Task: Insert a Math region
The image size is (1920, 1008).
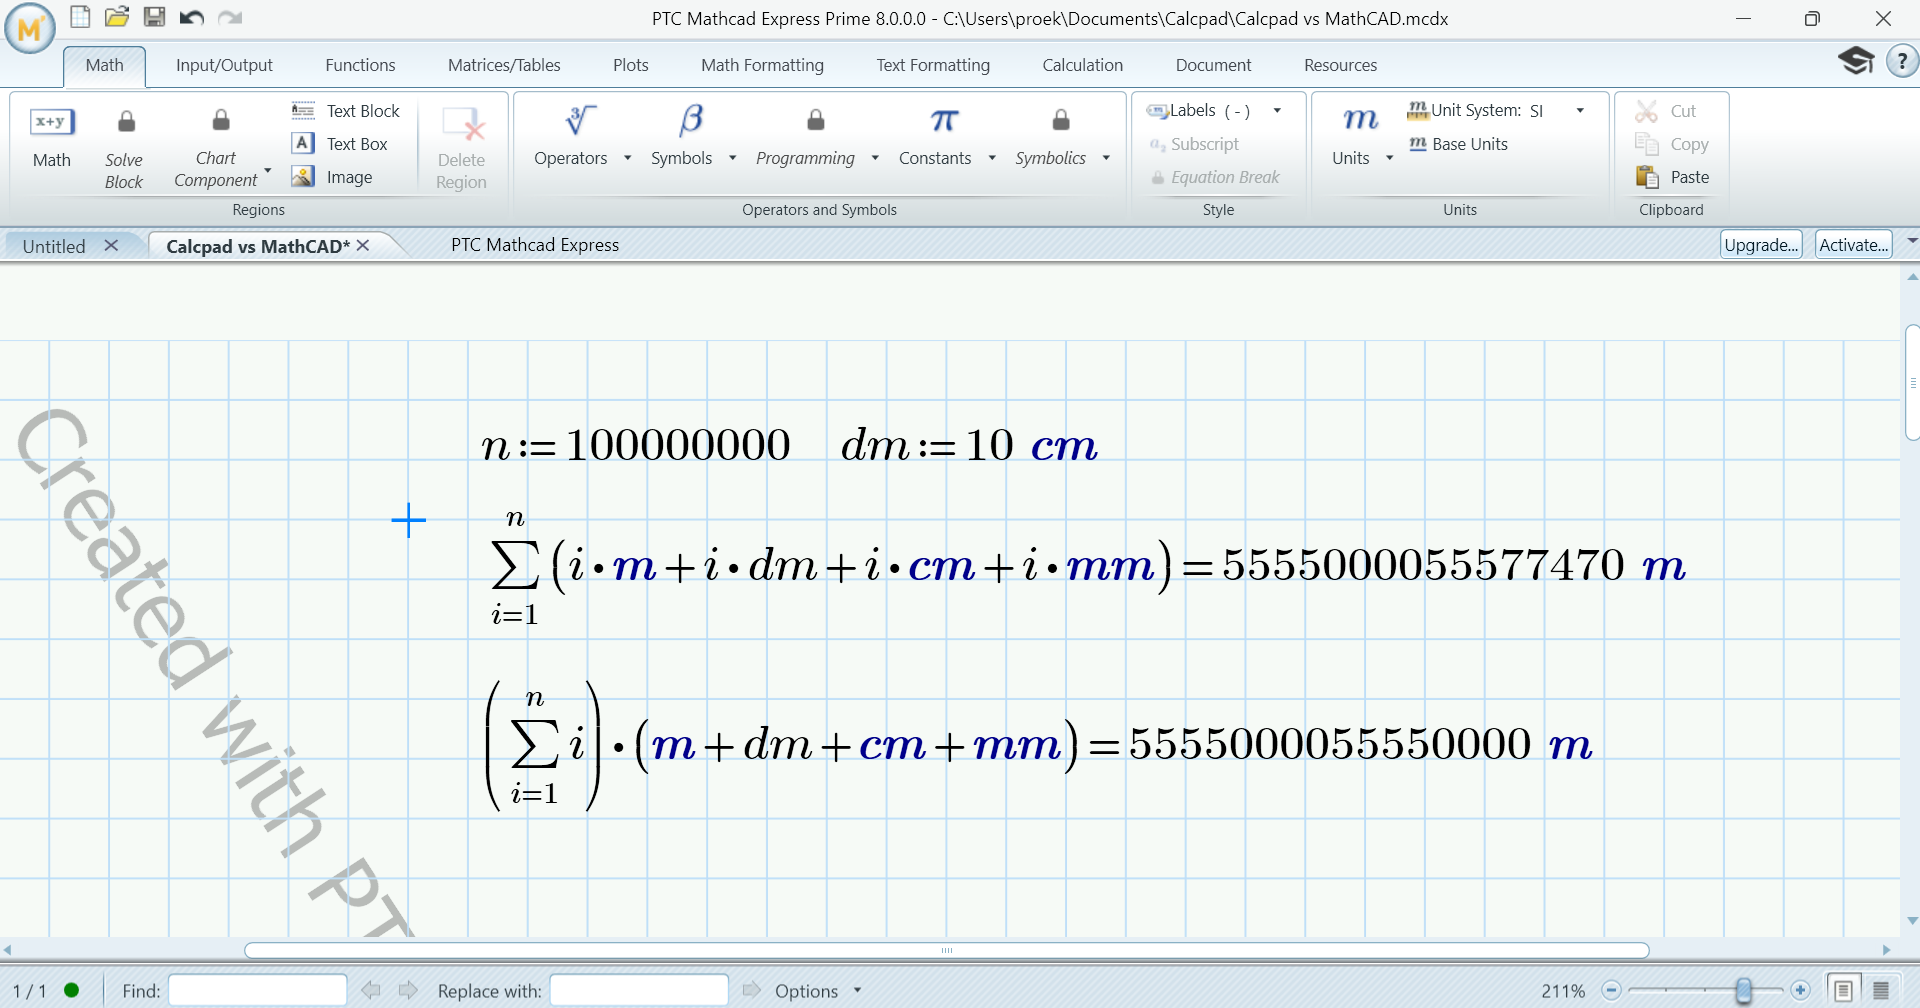Action: (51, 141)
